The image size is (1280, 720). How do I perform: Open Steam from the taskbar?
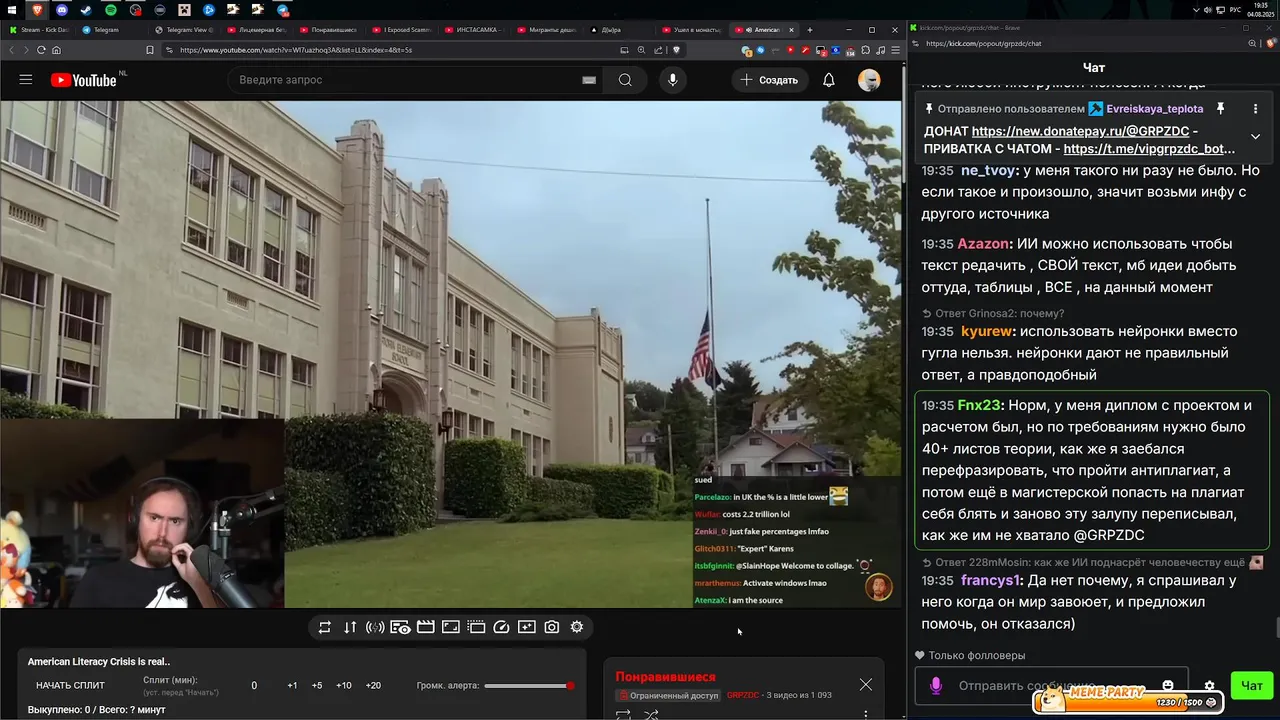pos(87,10)
